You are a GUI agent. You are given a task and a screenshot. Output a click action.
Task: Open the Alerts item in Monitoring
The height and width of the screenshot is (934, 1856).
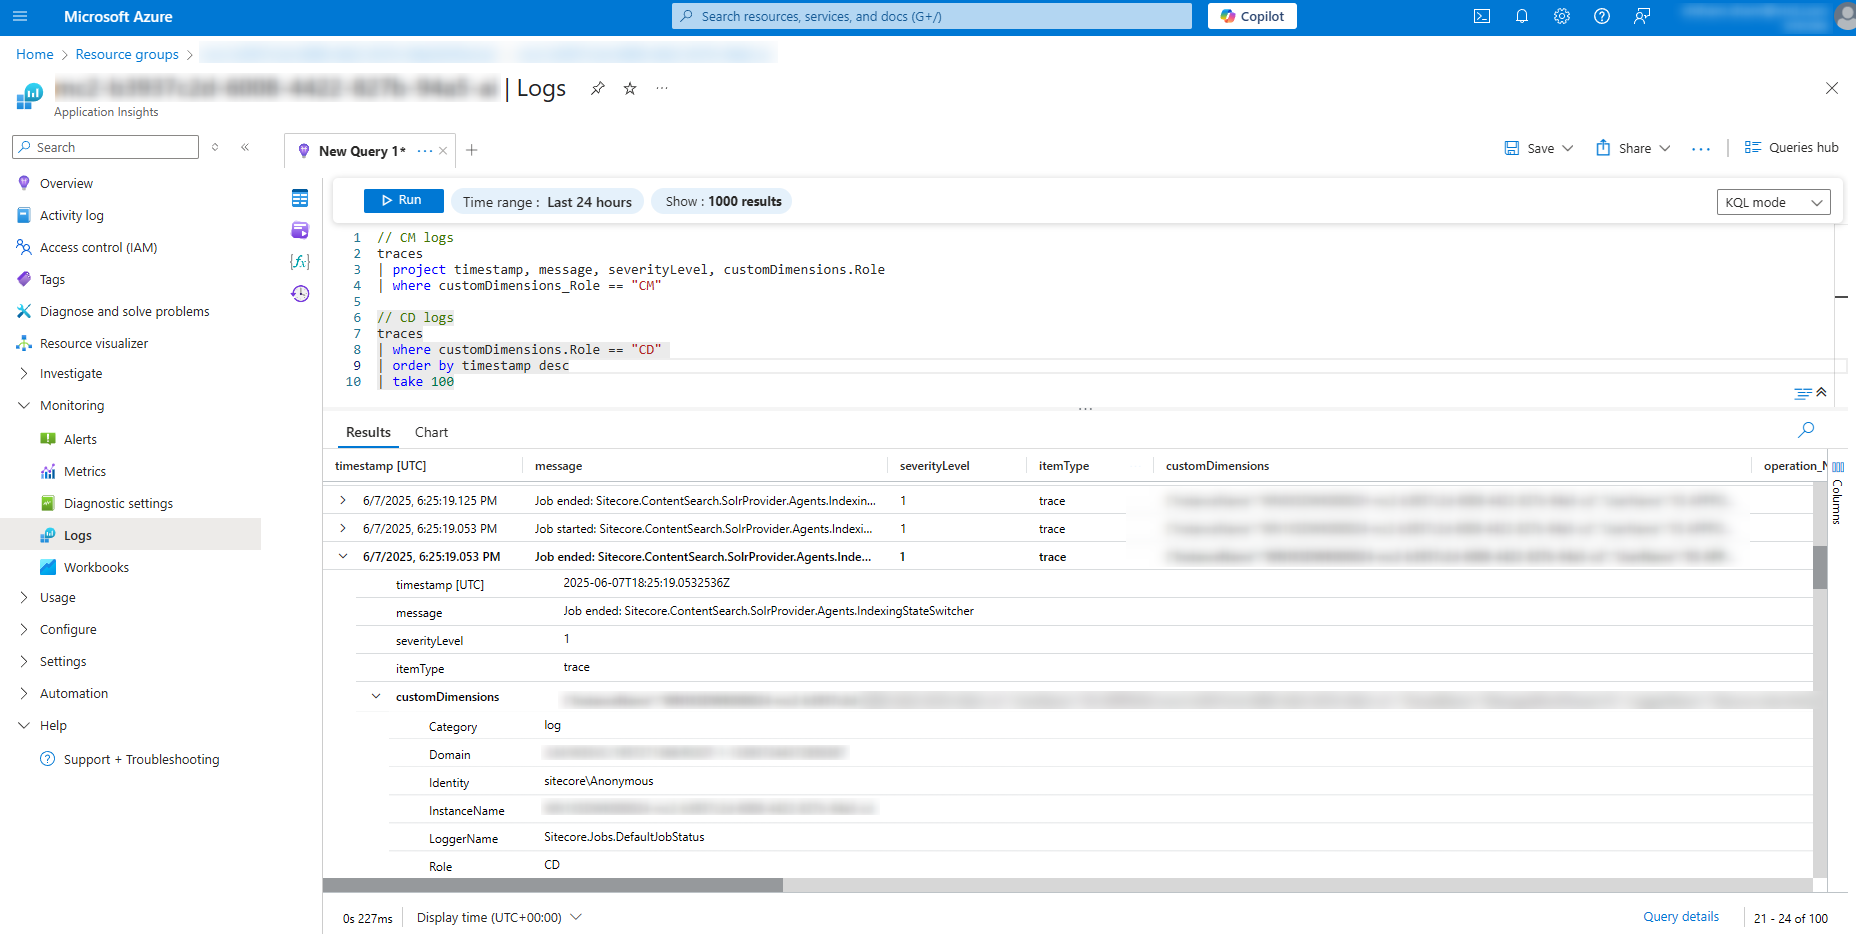coord(80,439)
